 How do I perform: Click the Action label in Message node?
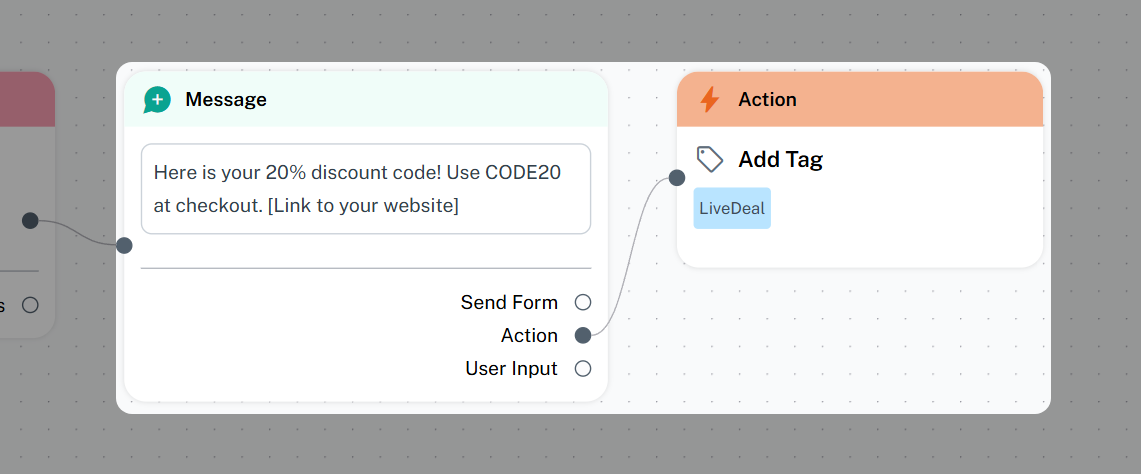pos(529,335)
